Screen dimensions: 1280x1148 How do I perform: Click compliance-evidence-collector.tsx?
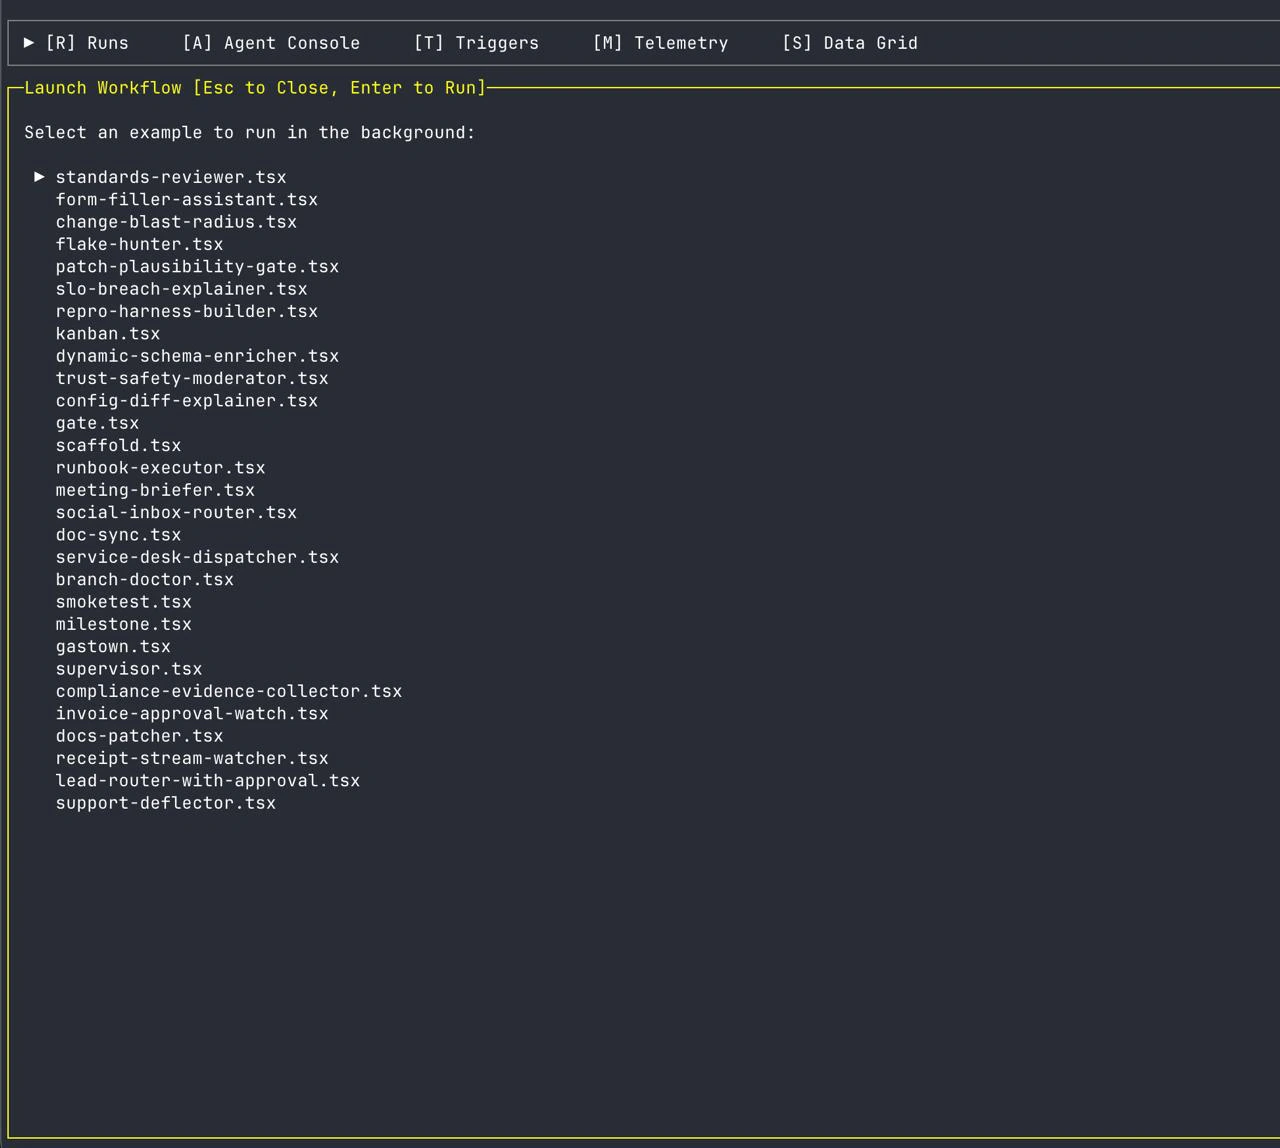(229, 690)
